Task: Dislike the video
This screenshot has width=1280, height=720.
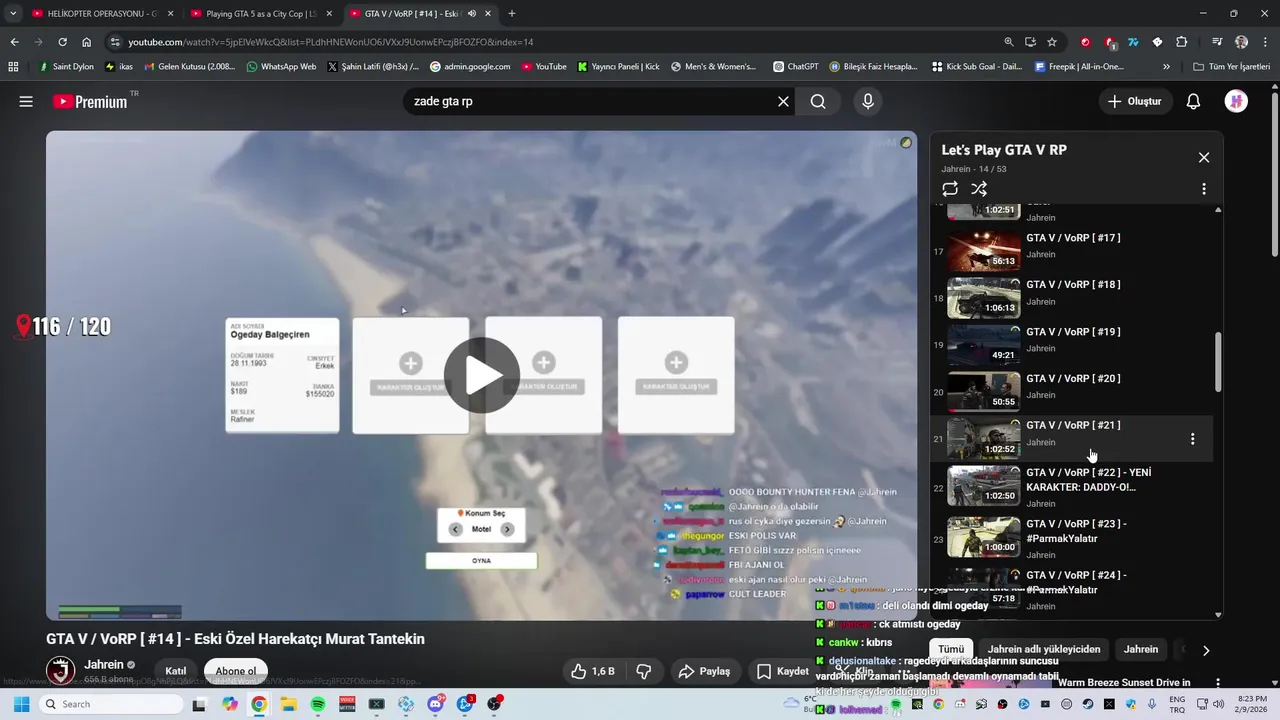Action: click(644, 671)
